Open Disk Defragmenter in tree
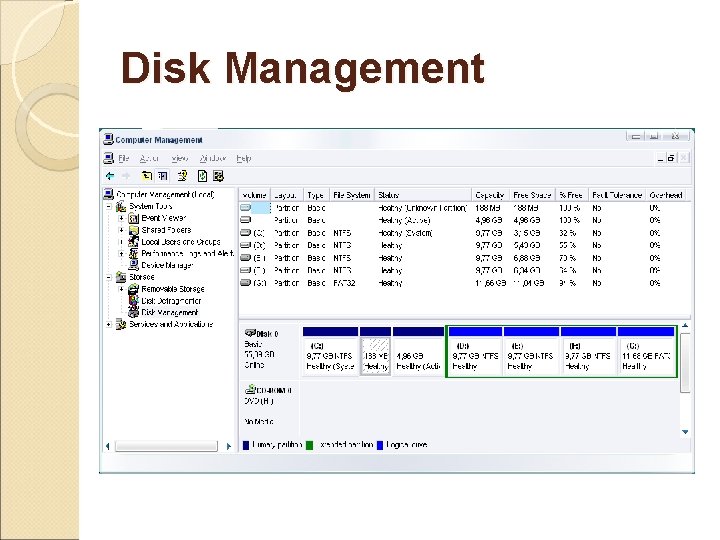 171,301
